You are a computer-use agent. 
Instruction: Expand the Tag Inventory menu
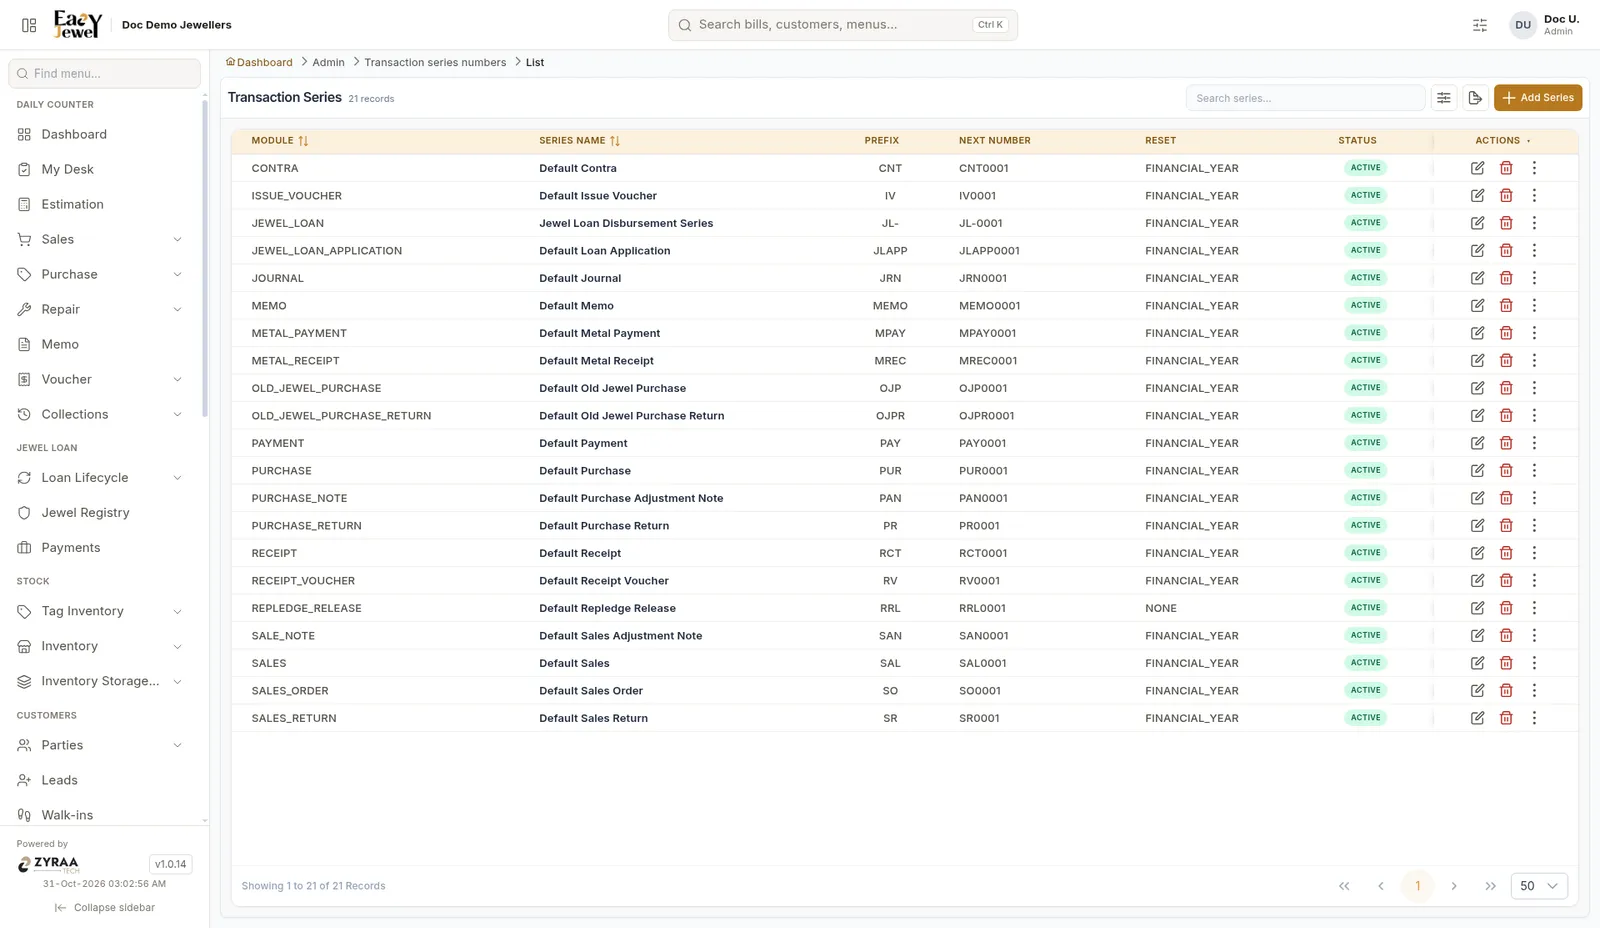(104, 611)
